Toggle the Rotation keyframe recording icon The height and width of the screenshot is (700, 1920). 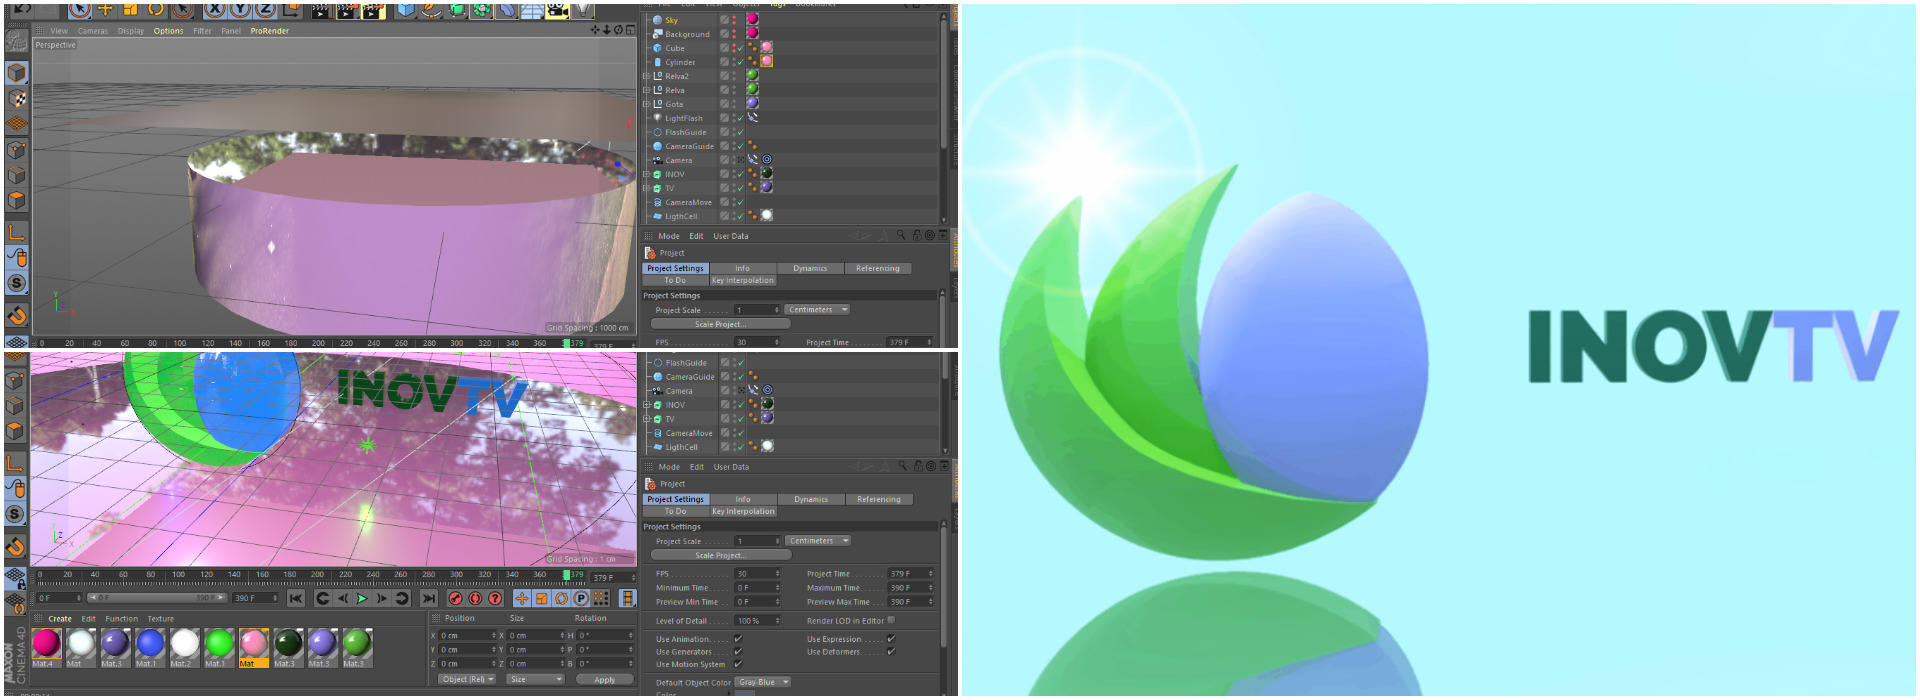pyautogui.click(x=561, y=598)
